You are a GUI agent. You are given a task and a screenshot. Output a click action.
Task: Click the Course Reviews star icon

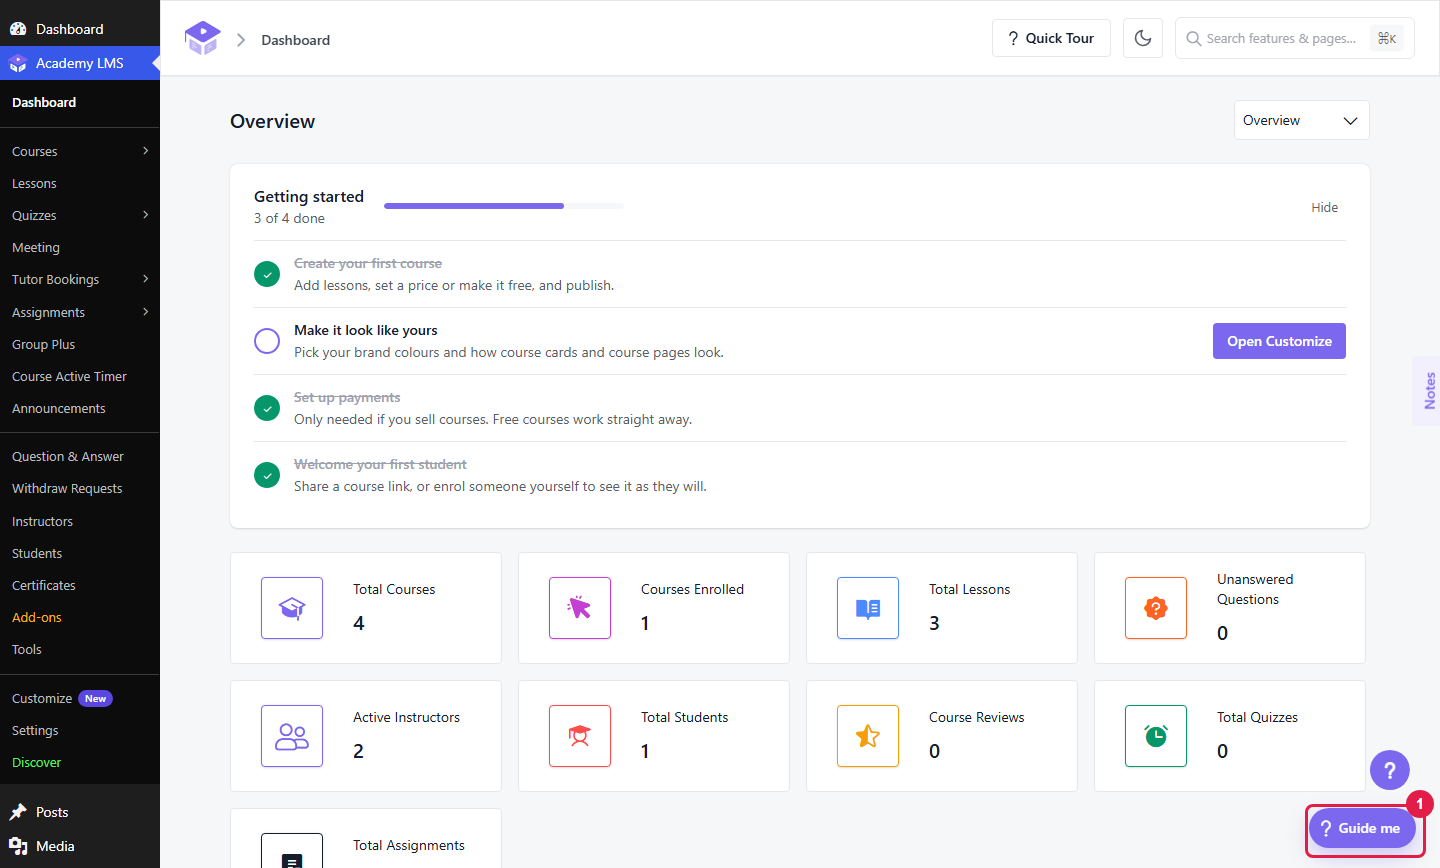pyautogui.click(x=868, y=736)
